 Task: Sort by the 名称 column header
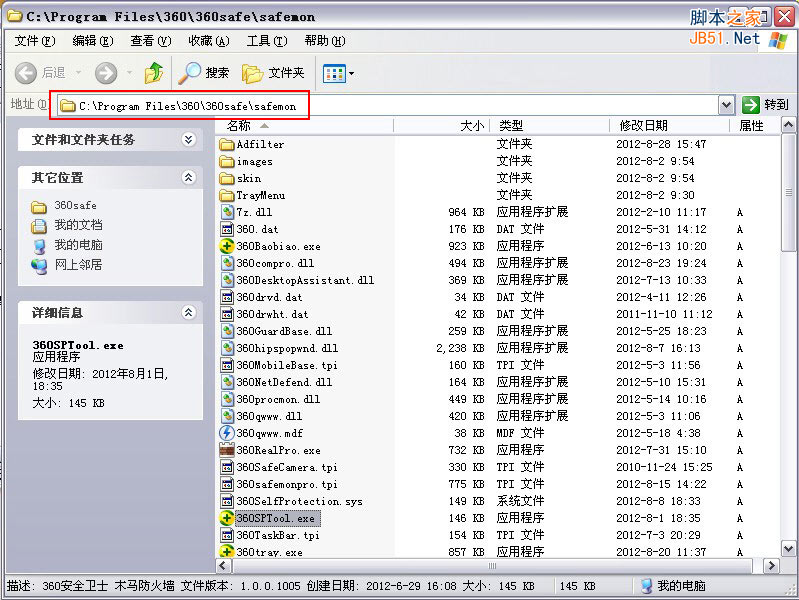pos(305,125)
